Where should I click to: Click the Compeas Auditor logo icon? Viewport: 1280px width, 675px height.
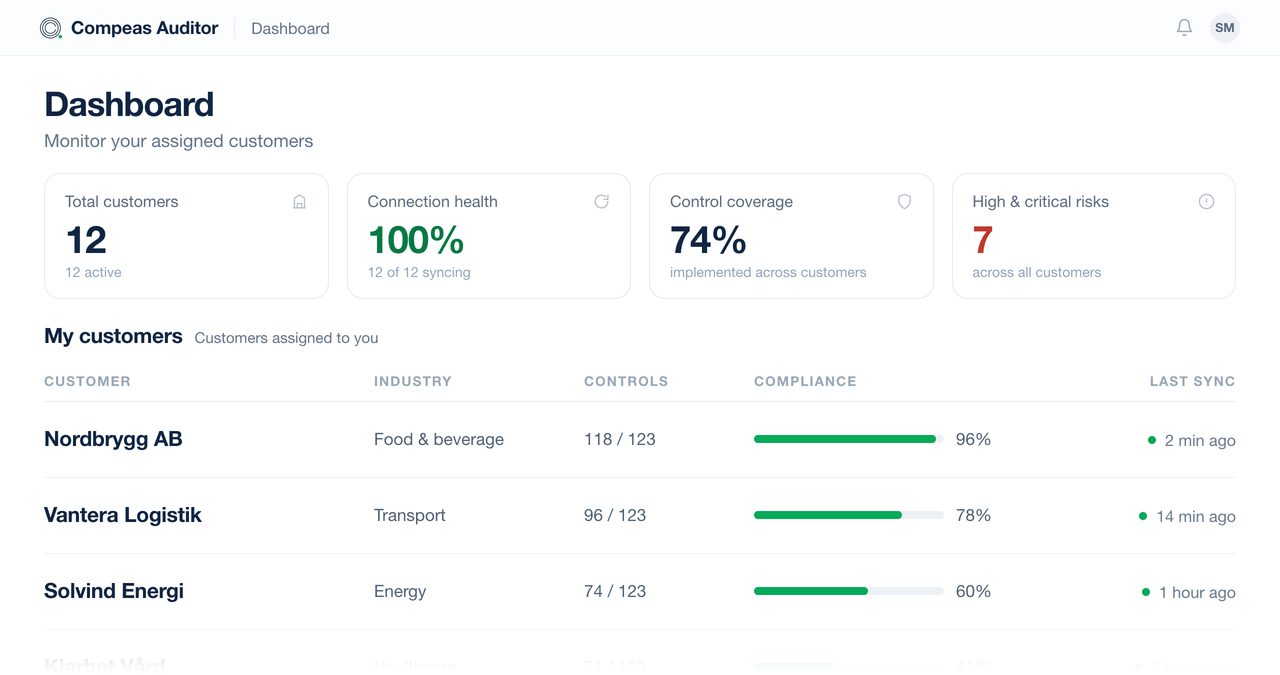tap(51, 28)
